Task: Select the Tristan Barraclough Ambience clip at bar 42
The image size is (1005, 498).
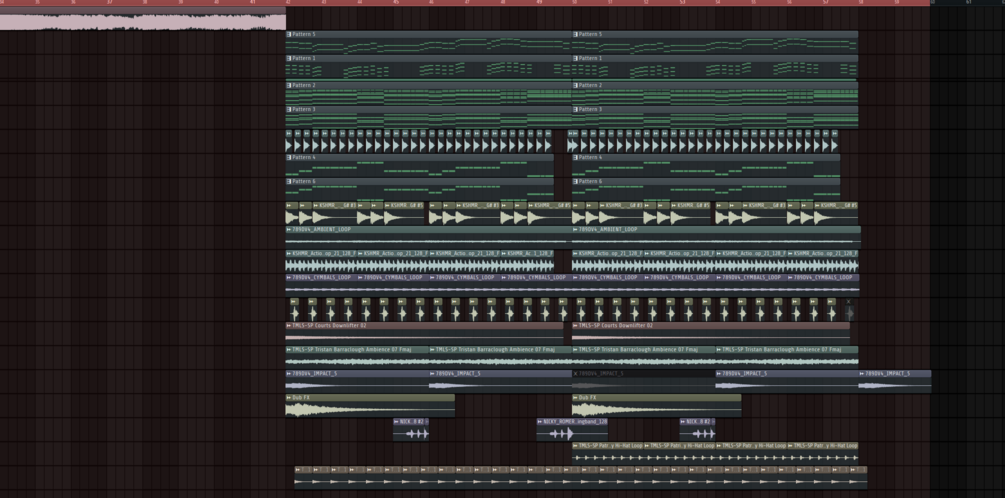Action: (x=357, y=358)
